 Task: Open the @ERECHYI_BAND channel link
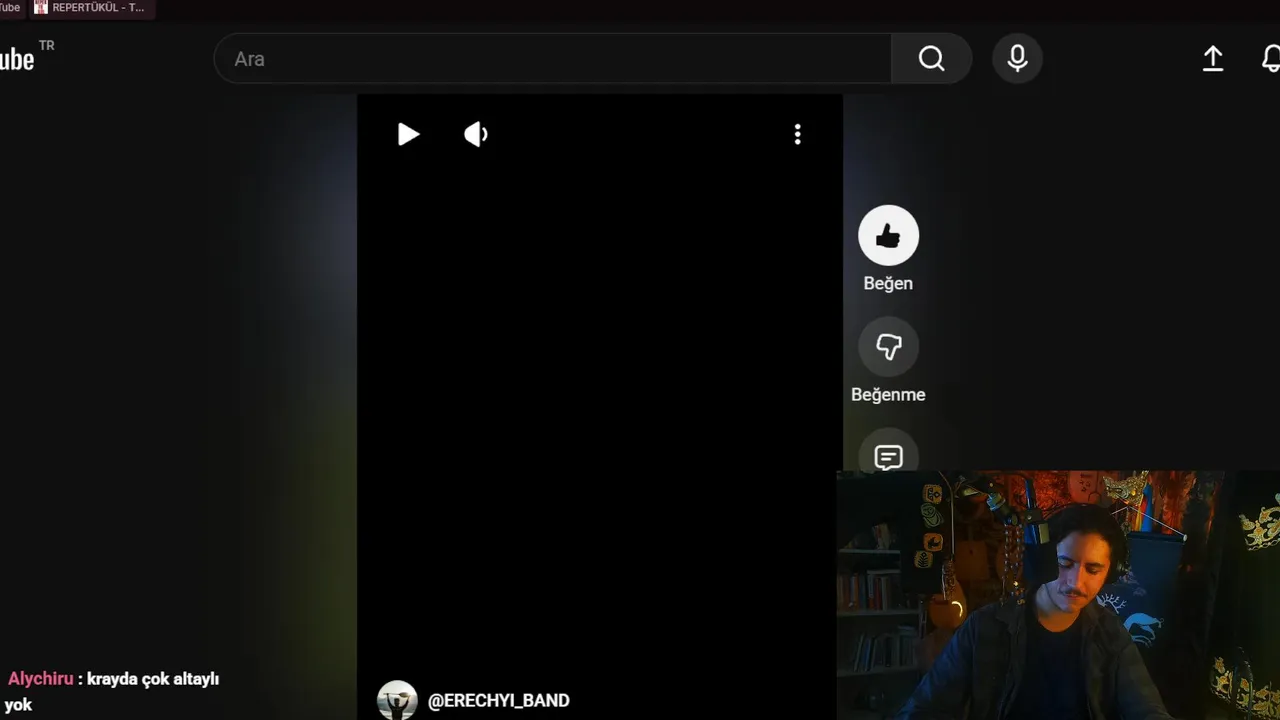tap(498, 700)
